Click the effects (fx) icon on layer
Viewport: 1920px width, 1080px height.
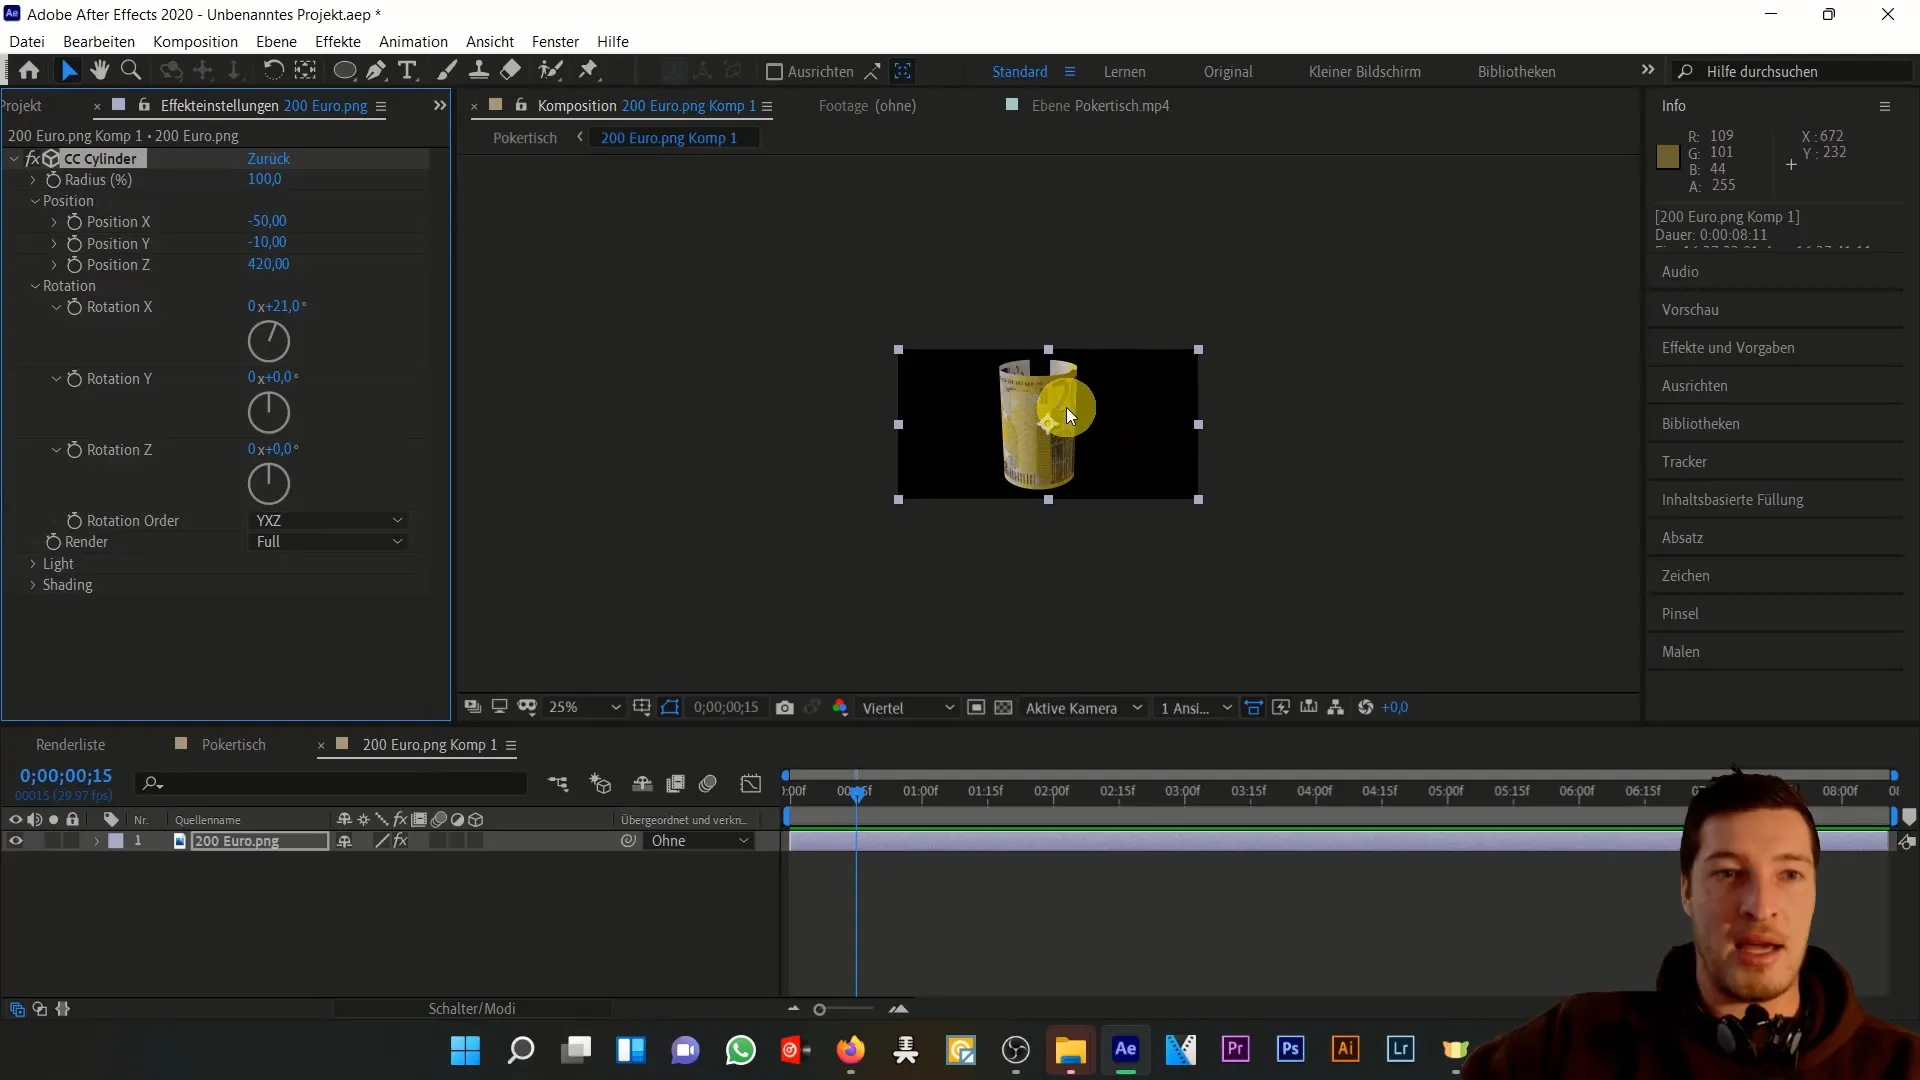click(400, 841)
